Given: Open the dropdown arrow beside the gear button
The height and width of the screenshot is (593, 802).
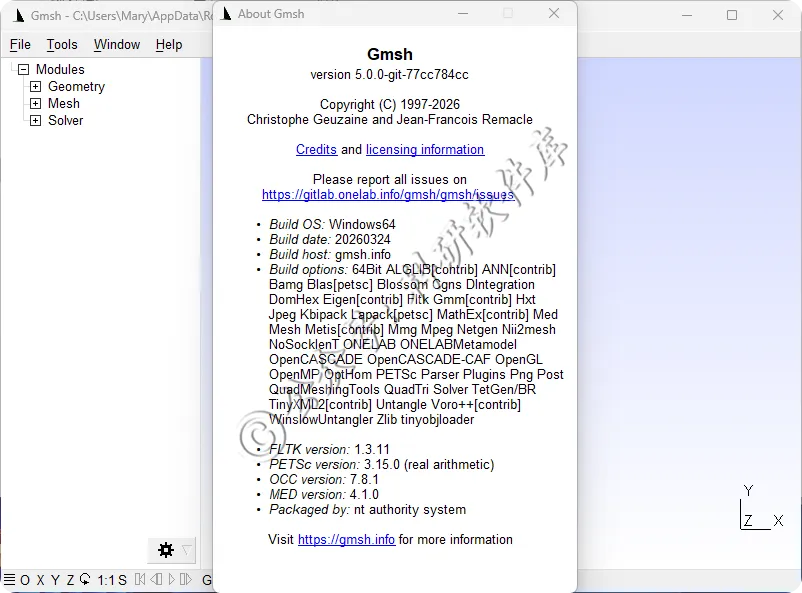Looking at the screenshot, I should 187,550.
